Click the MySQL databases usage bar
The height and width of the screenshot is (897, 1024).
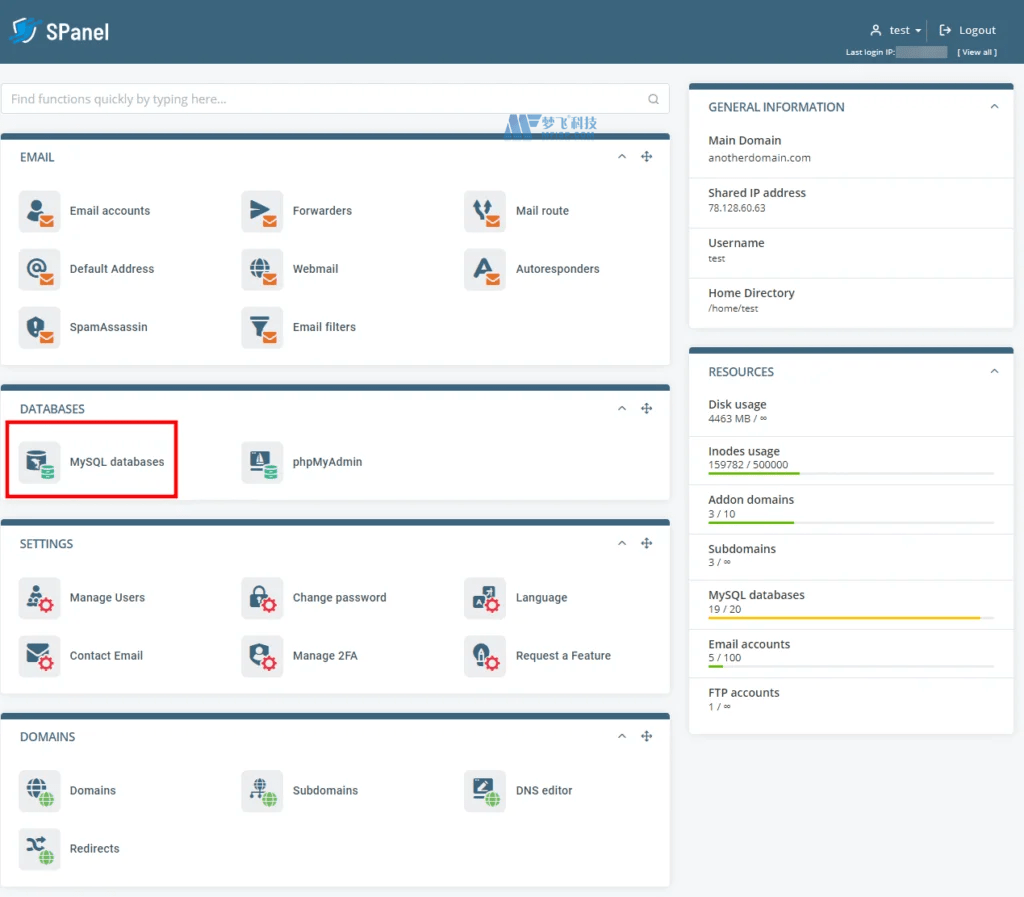[x=850, y=618]
